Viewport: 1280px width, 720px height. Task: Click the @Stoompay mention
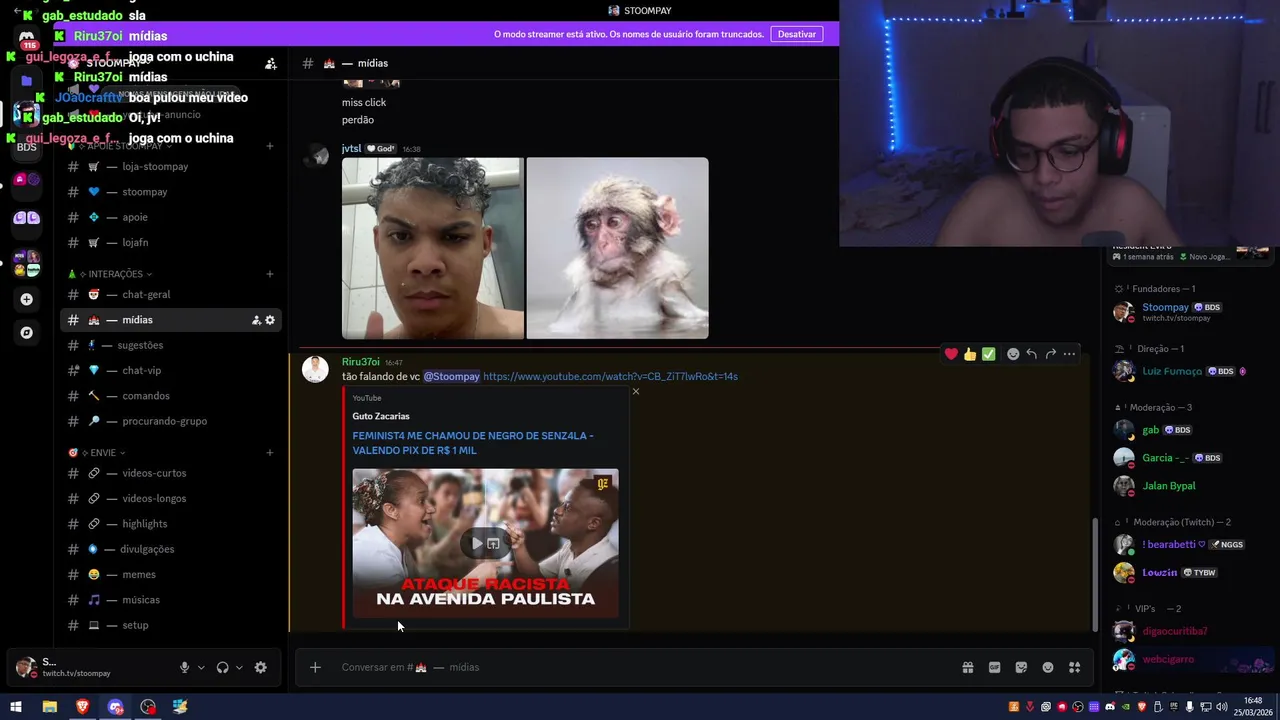tap(452, 377)
